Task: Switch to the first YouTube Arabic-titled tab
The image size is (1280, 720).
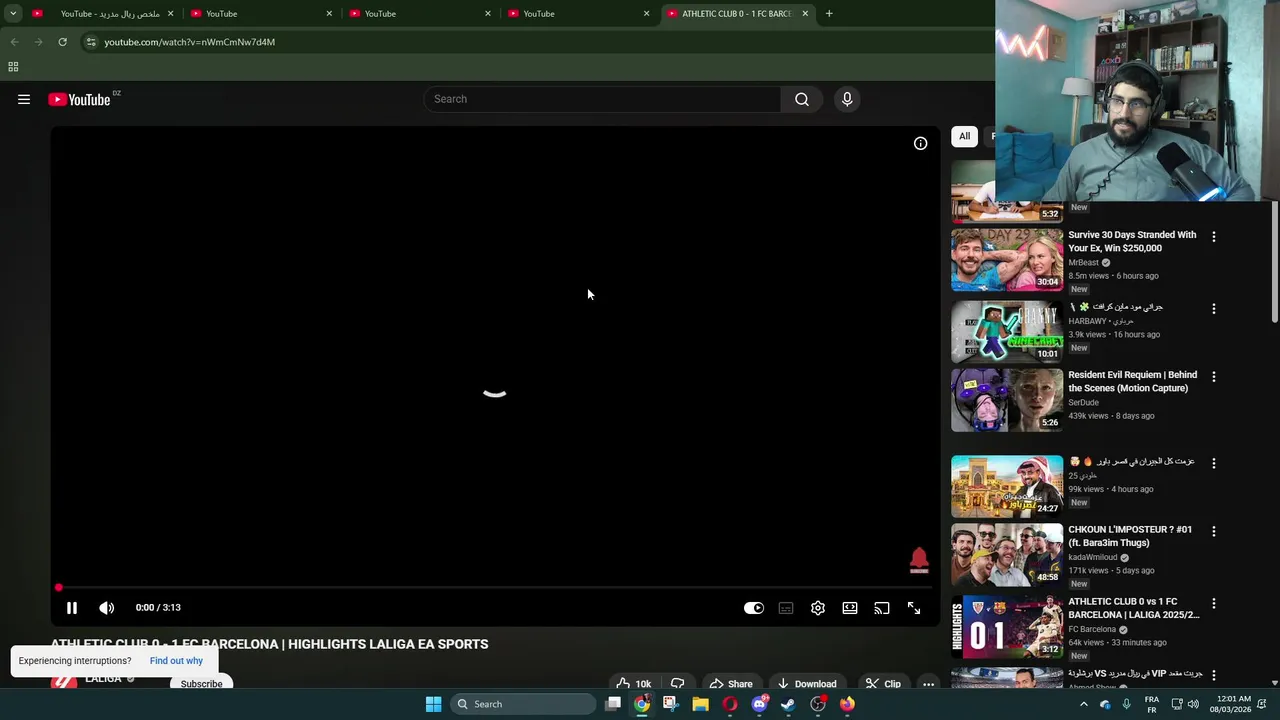Action: (x=102, y=14)
